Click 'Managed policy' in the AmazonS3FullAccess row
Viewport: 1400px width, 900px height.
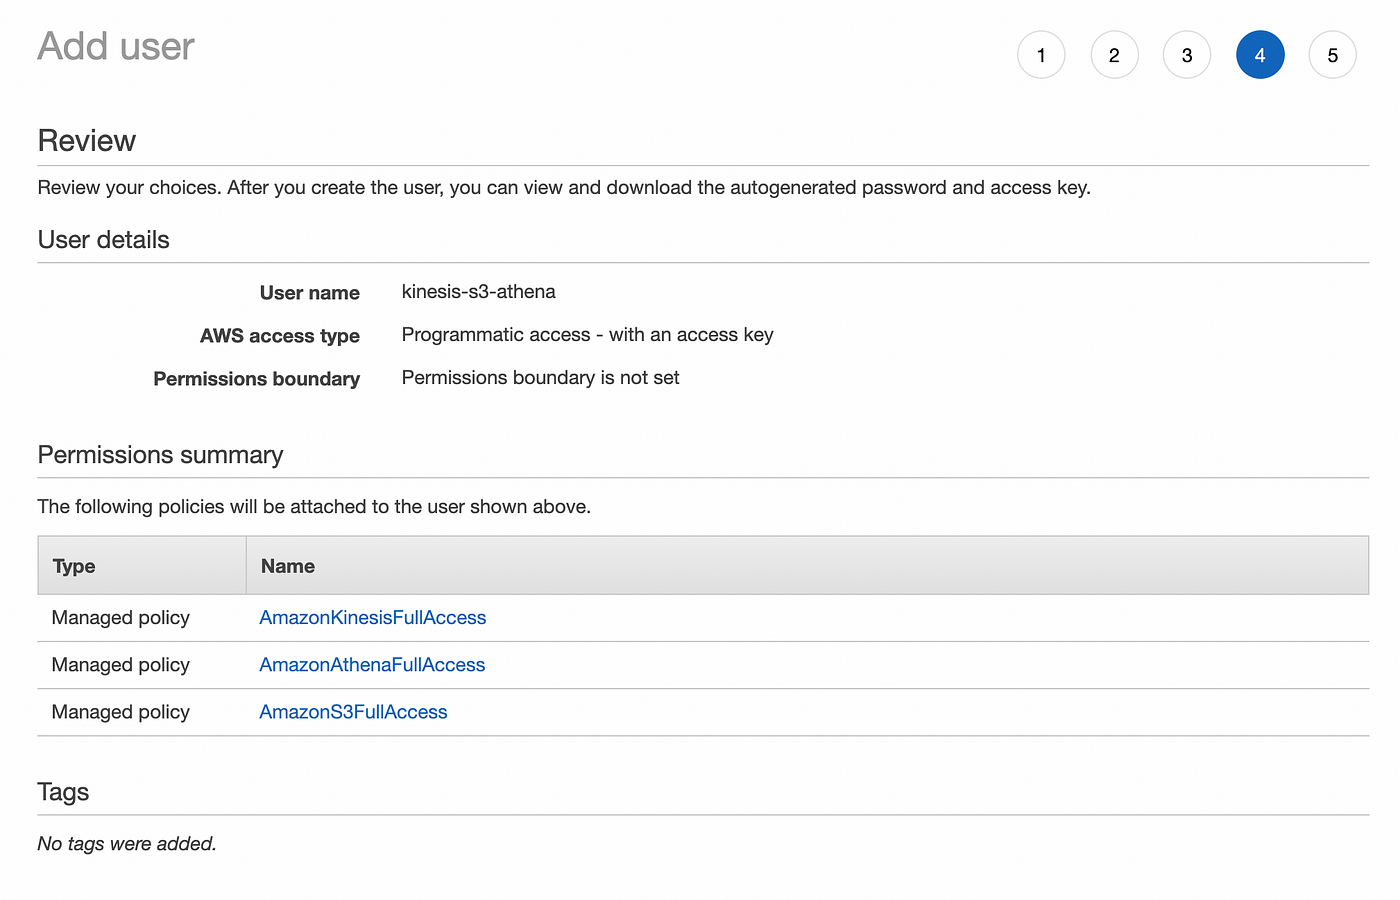(x=121, y=712)
